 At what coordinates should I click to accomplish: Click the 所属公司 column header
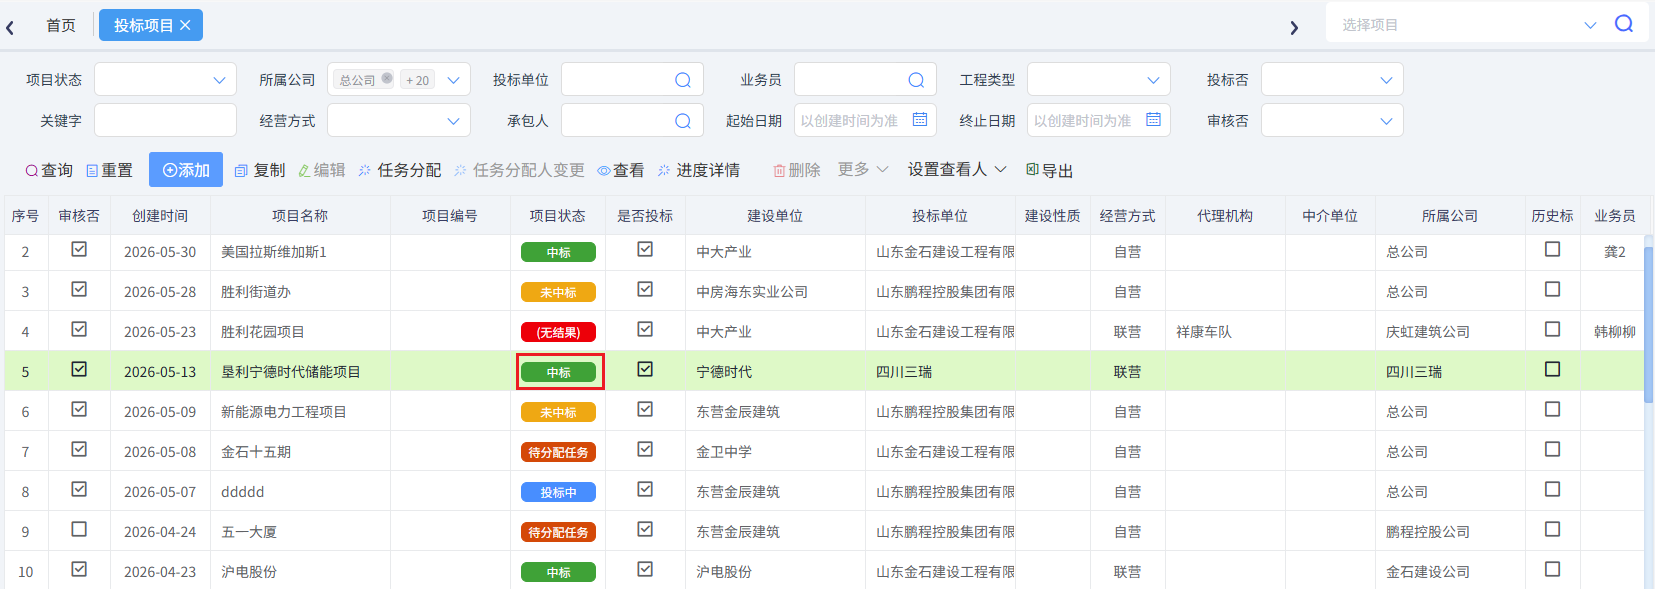(x=1450, y=216)
